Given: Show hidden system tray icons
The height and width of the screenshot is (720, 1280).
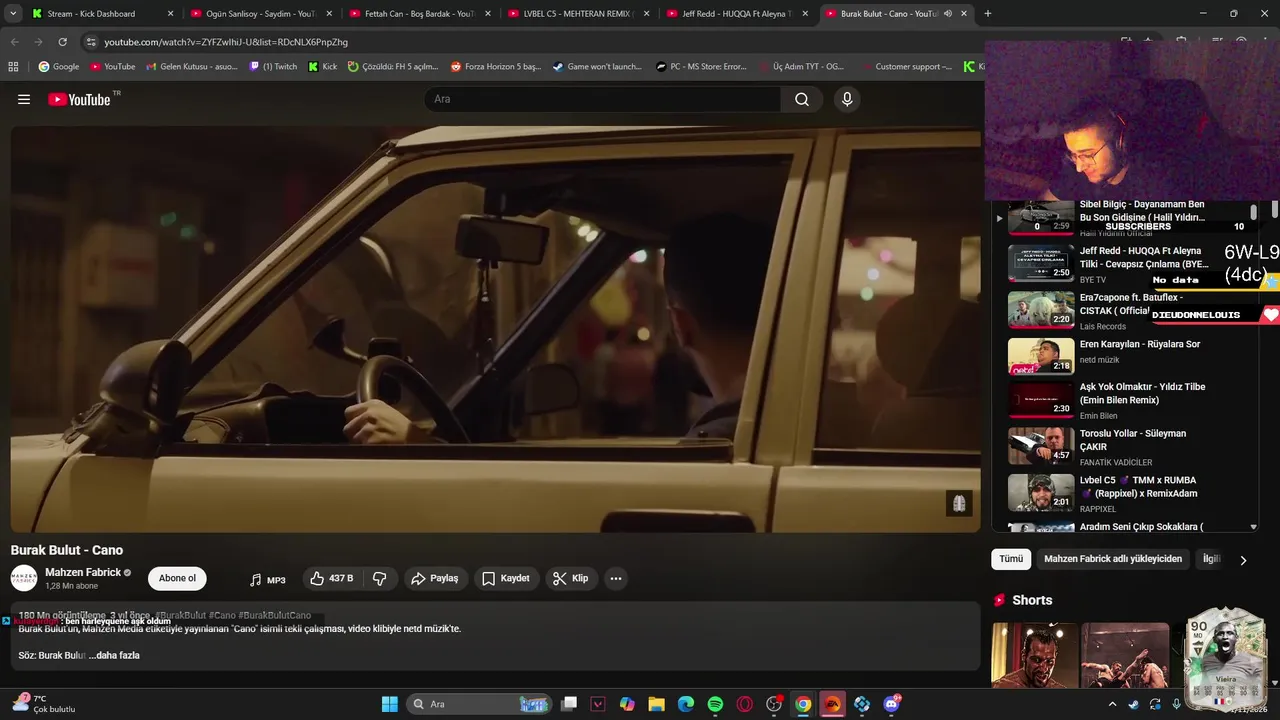Looking at the screenshot, I should (x=1112, y=704).
